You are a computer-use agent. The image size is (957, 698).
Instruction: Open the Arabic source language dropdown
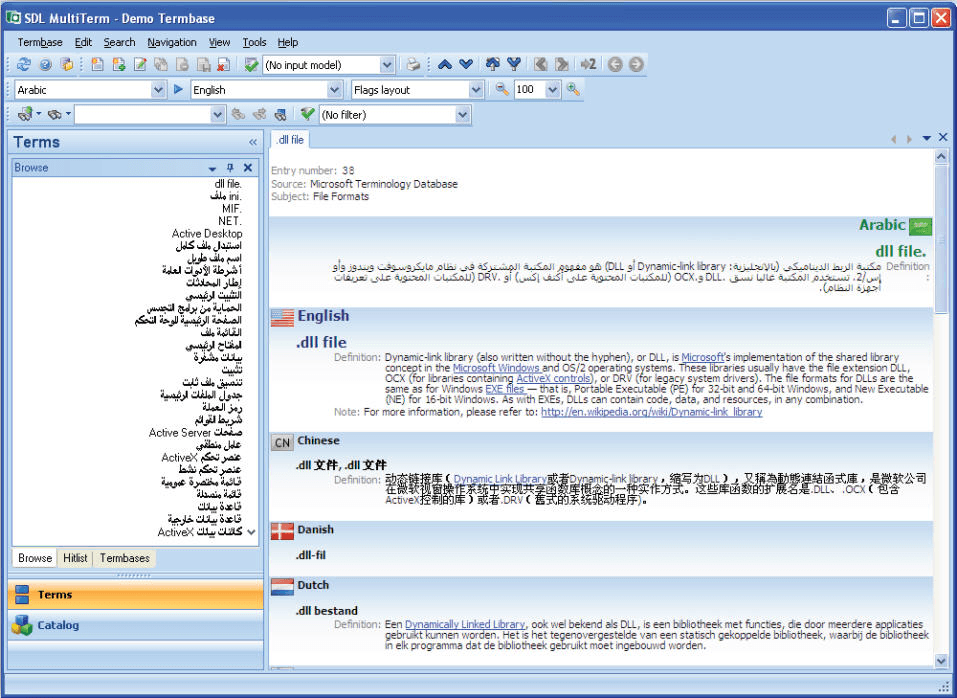[158, 90]
